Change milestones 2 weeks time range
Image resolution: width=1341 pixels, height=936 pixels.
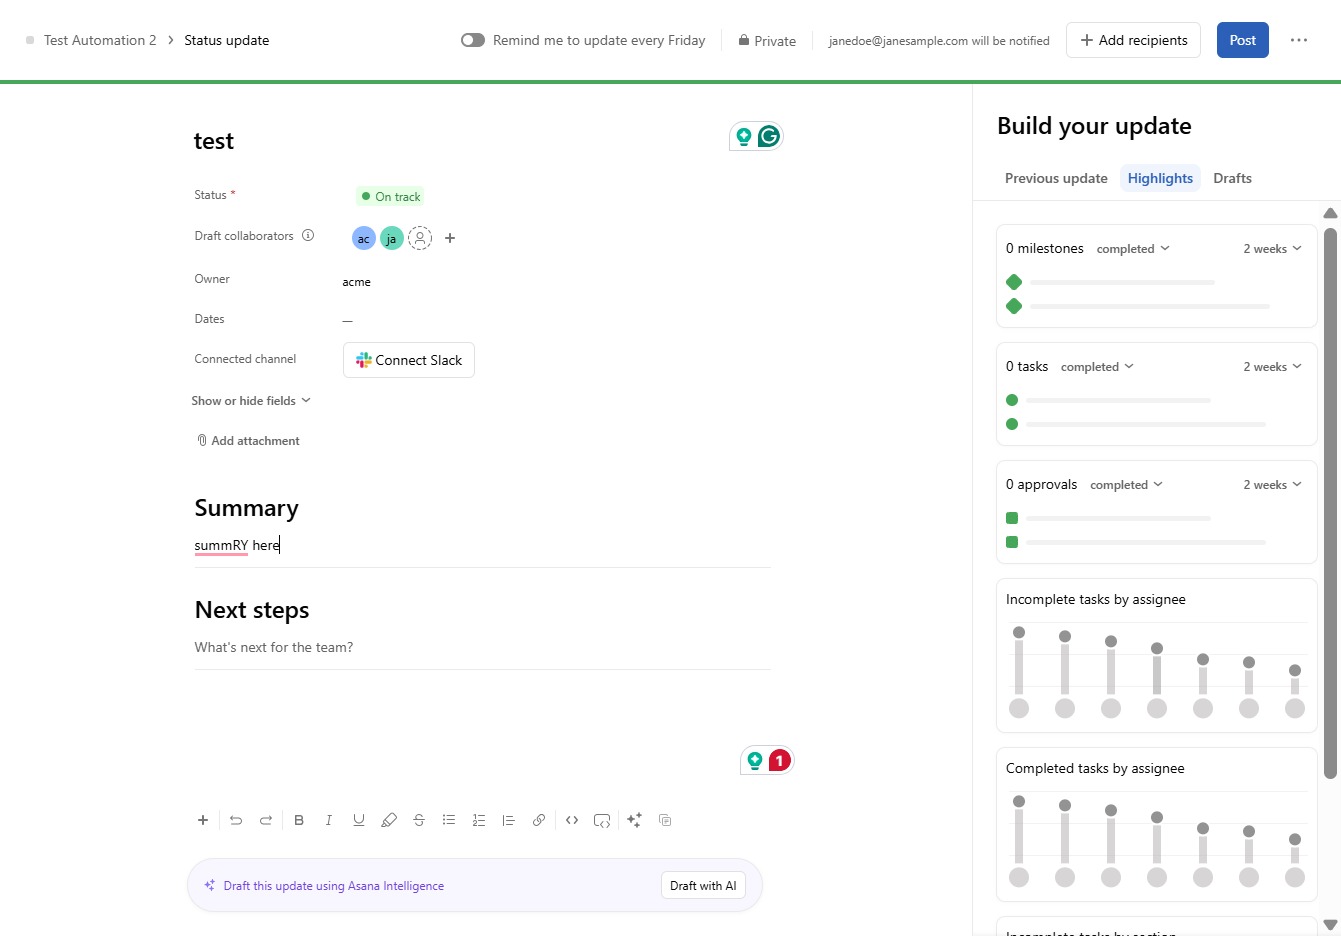(x=1272, y=249)
